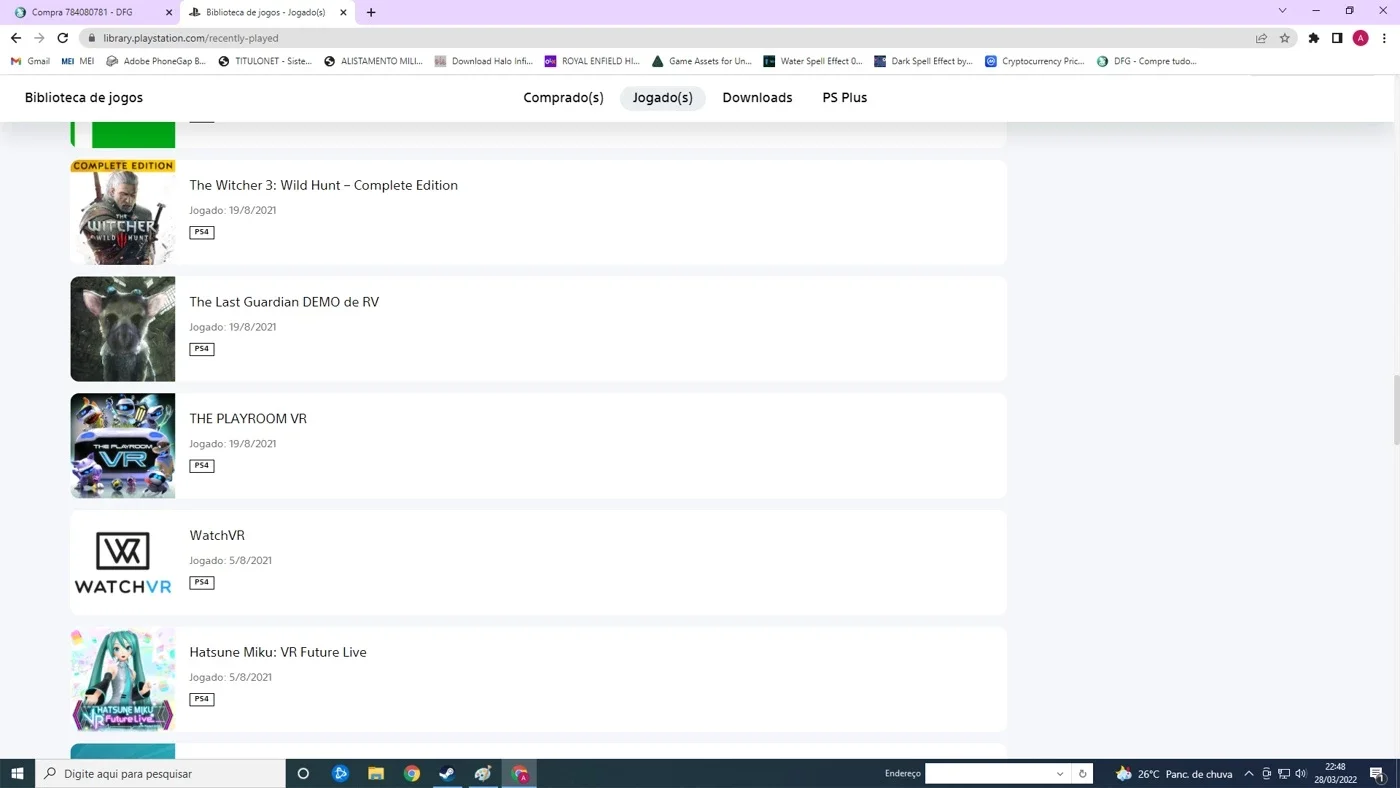The height and width of the screenshot is (788, 1400).
Task: Open The Last Guardian demo thumbnail
Action: (x=123, y=329)
